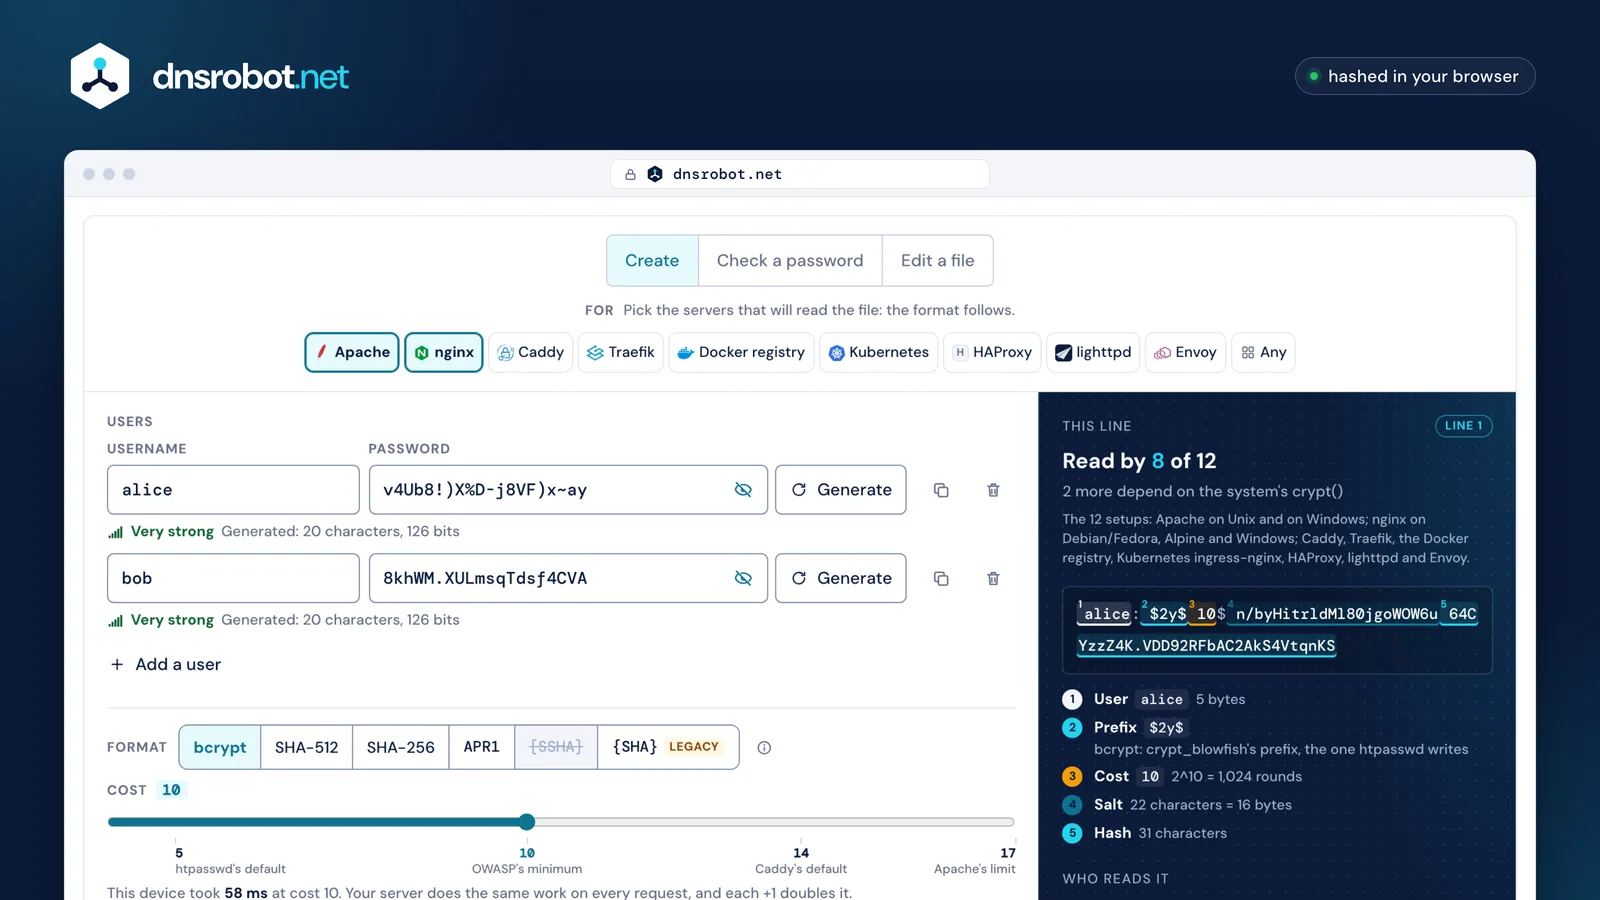Focus alice's password input field
Viewport: 1600px width, 900px height.
[x=568, y=490]
